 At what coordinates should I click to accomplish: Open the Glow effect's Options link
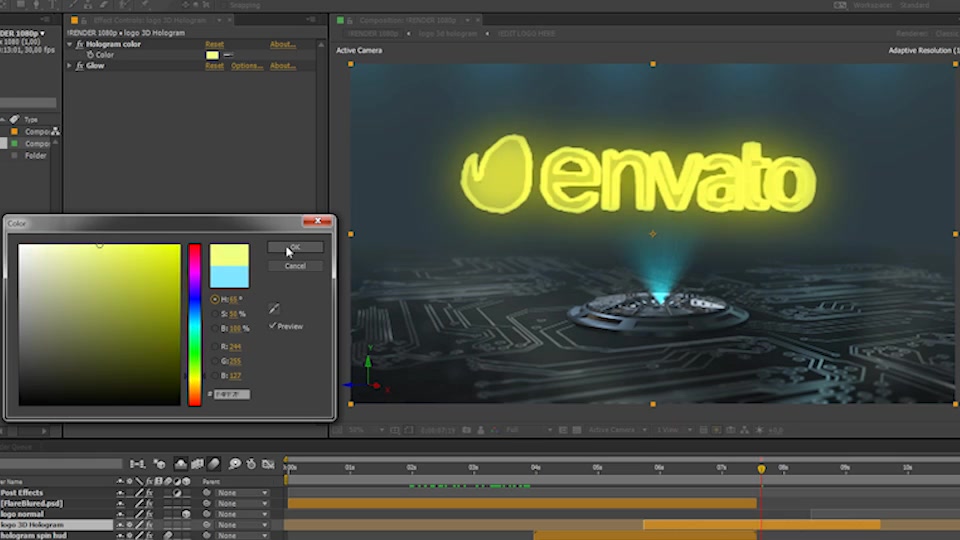[x=247, y=66]
